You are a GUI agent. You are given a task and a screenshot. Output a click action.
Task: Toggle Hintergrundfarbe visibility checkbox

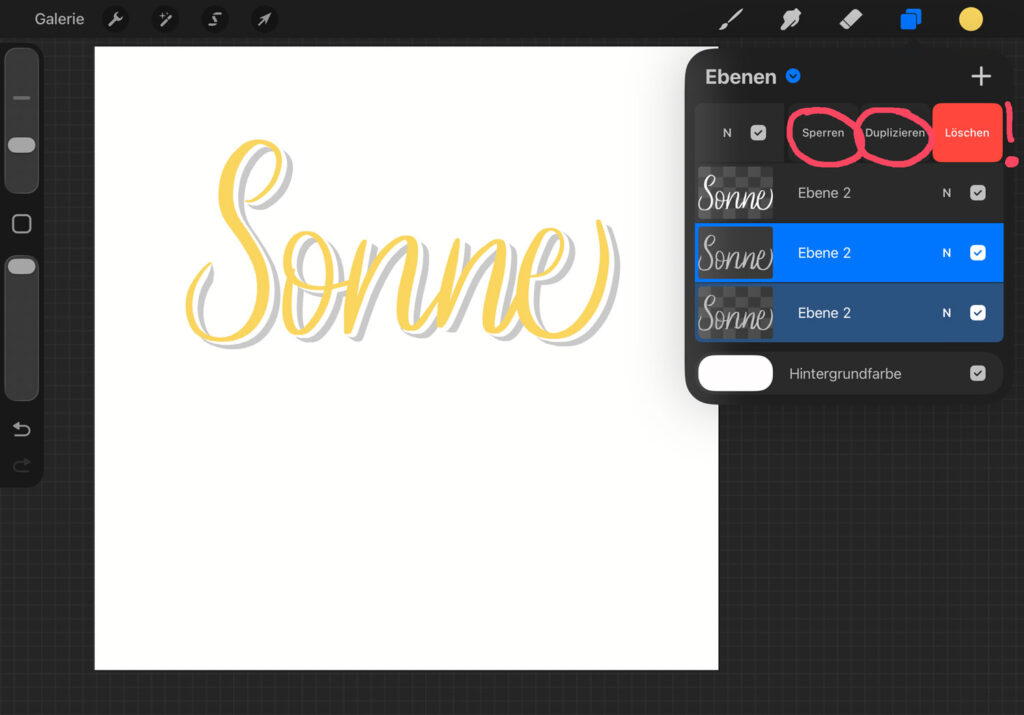point(978,373)
